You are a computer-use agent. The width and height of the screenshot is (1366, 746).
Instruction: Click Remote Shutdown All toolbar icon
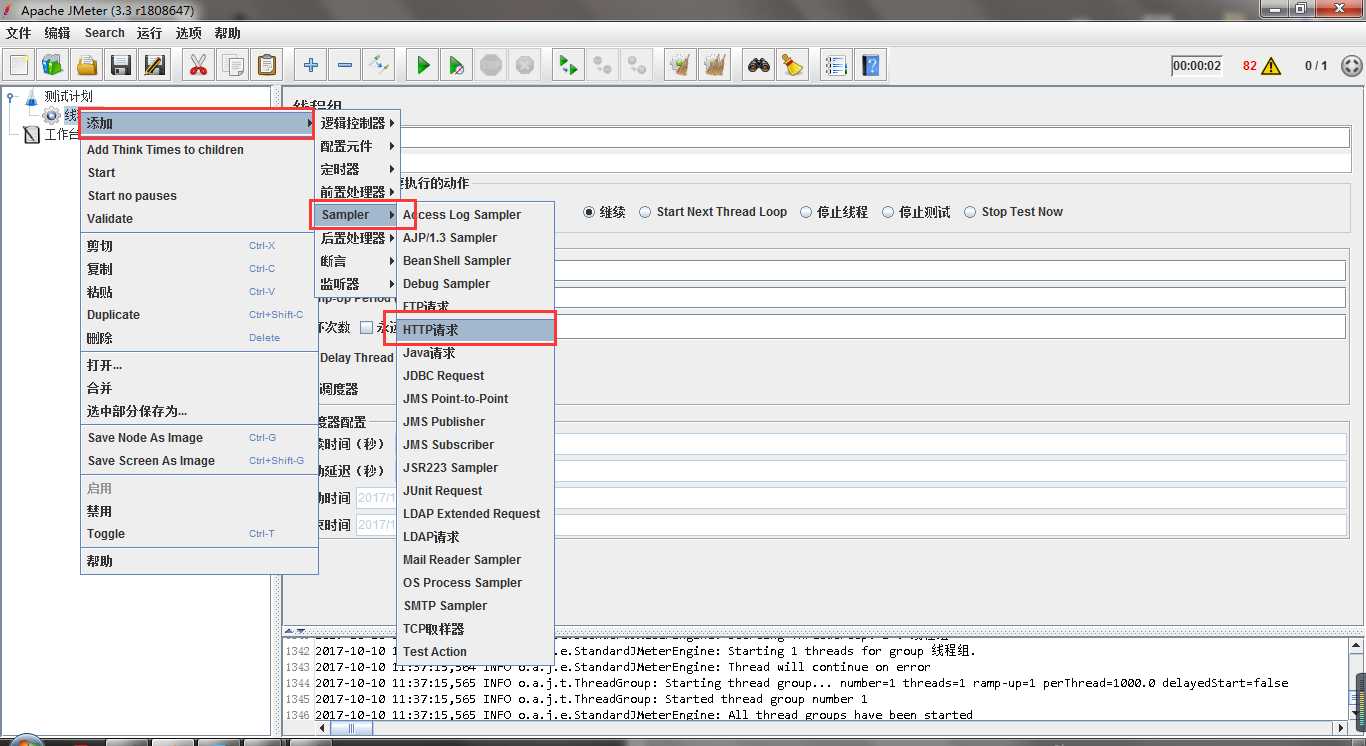636,66
